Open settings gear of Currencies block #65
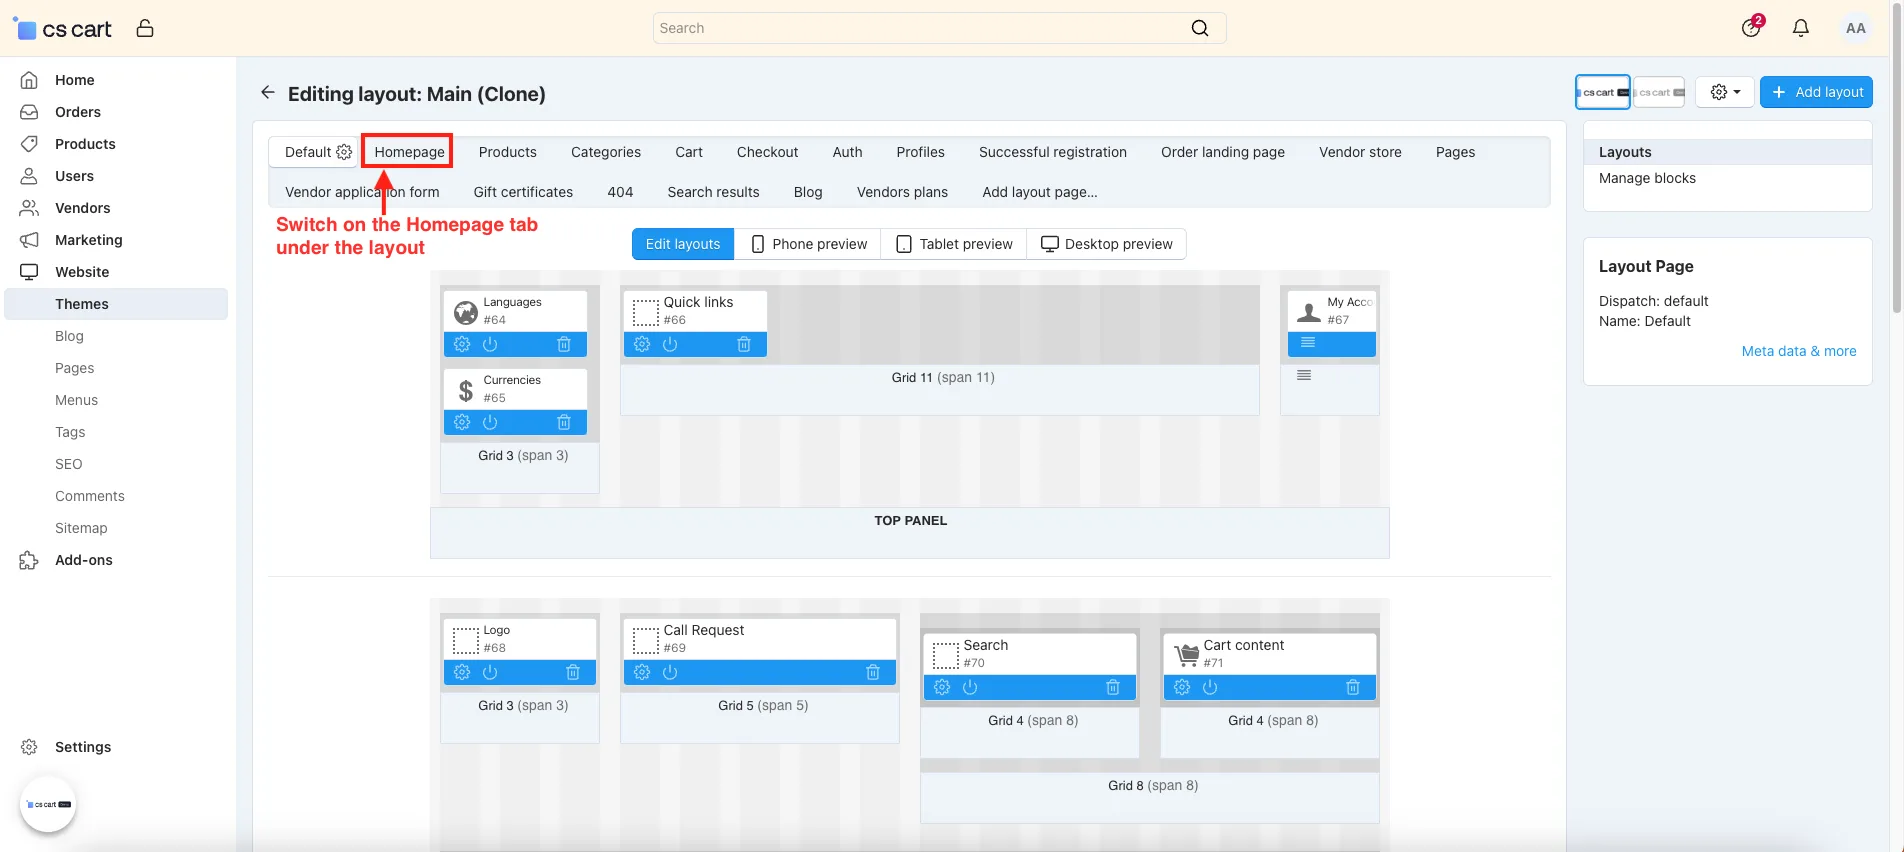The image size is (1904, 852). click(x=462, y=422)
